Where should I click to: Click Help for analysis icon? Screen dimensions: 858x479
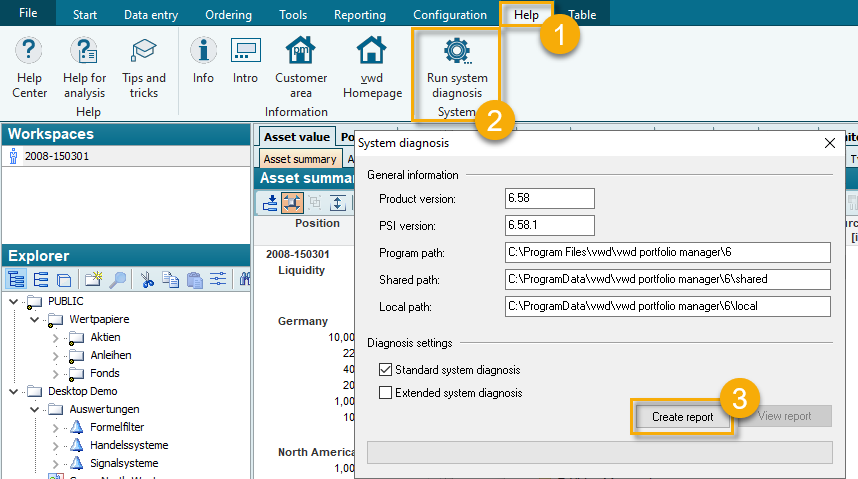point(84,65)
